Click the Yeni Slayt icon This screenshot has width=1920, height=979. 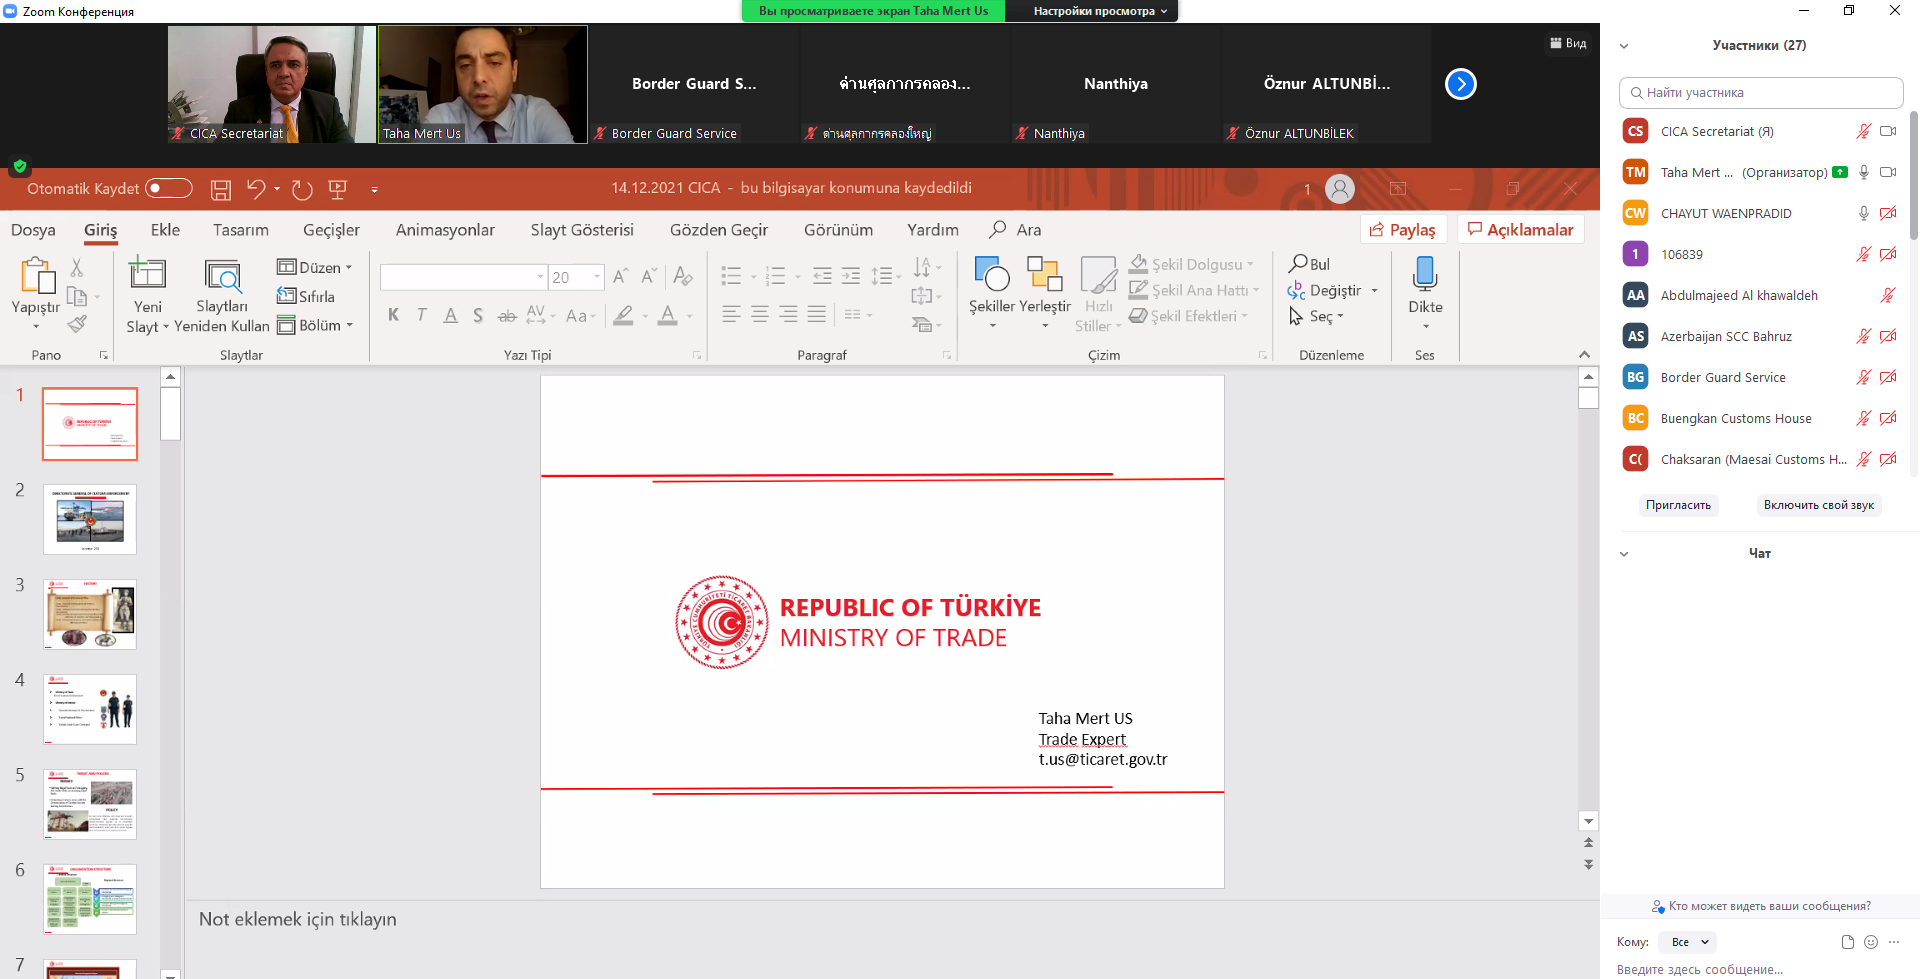pyautogui.click(x=148, y=275)
